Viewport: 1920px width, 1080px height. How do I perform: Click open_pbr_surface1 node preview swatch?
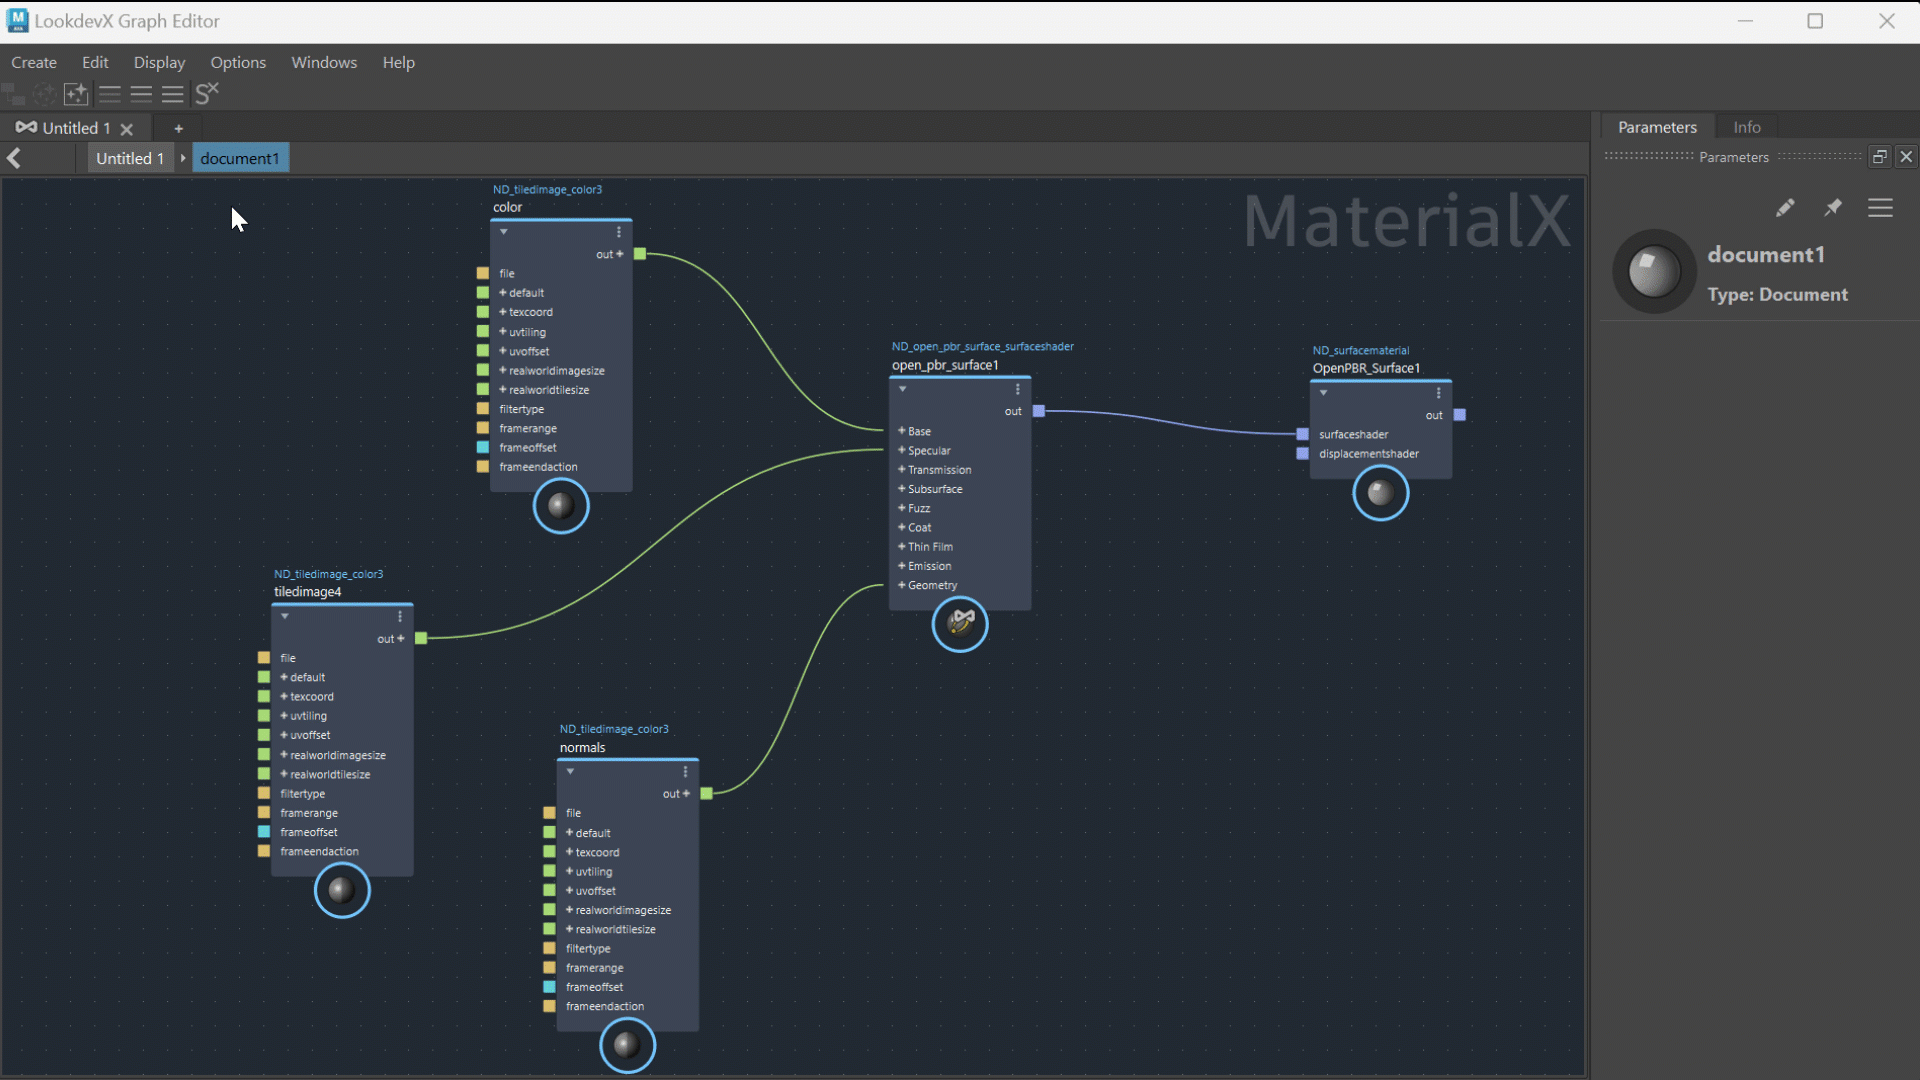click(960, 624)
